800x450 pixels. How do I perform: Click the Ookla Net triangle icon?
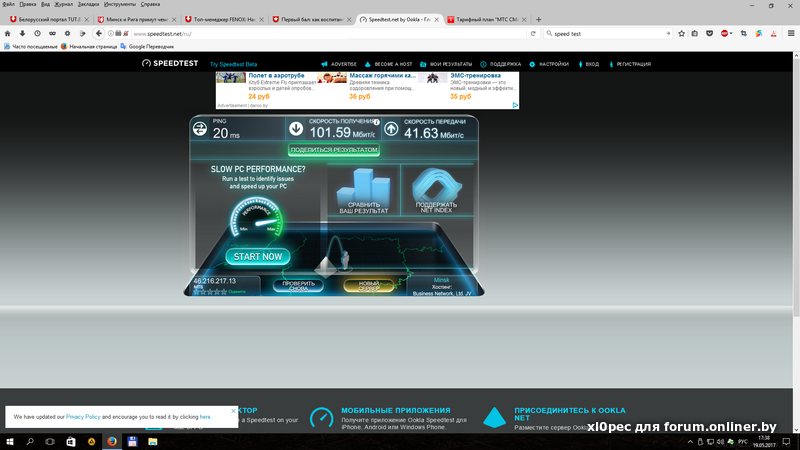(494, 418)
